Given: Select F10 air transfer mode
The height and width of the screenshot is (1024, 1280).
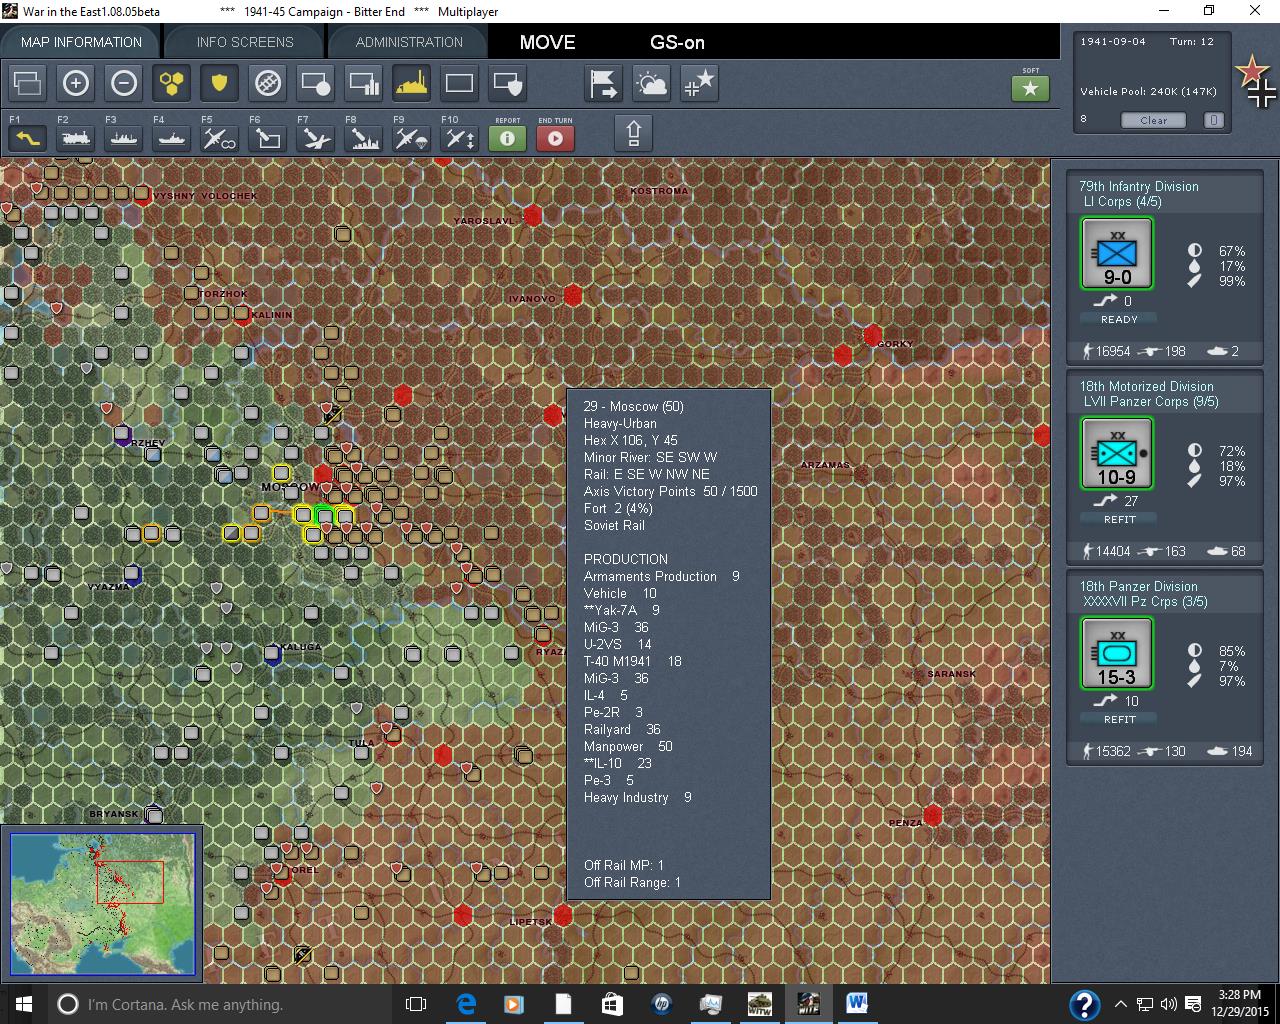Looking at the screenshot, I should [459, 138].
